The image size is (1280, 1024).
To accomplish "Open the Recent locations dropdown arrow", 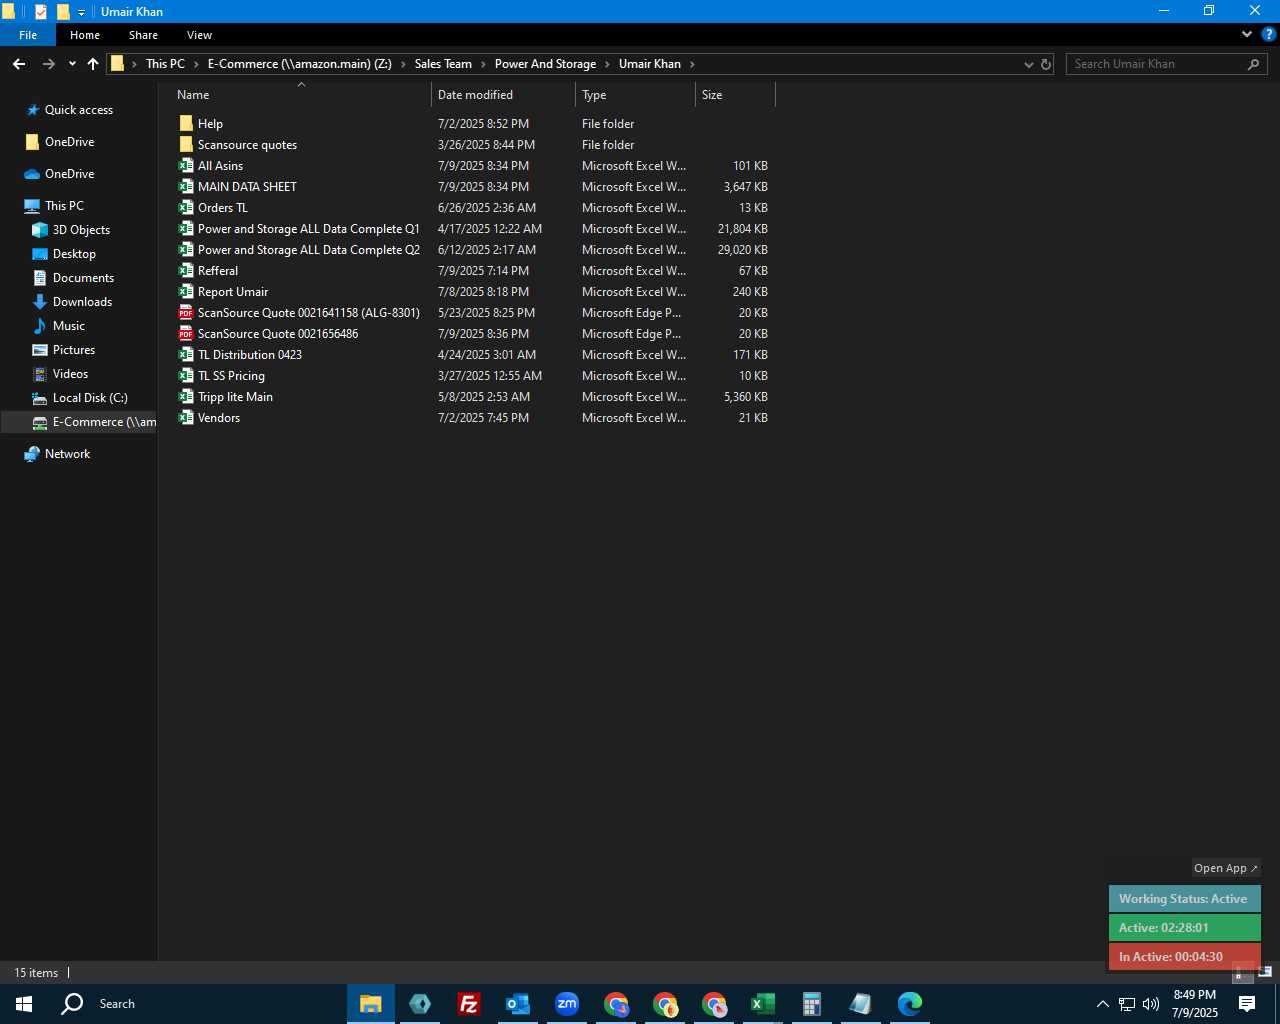I will [72, 64].
